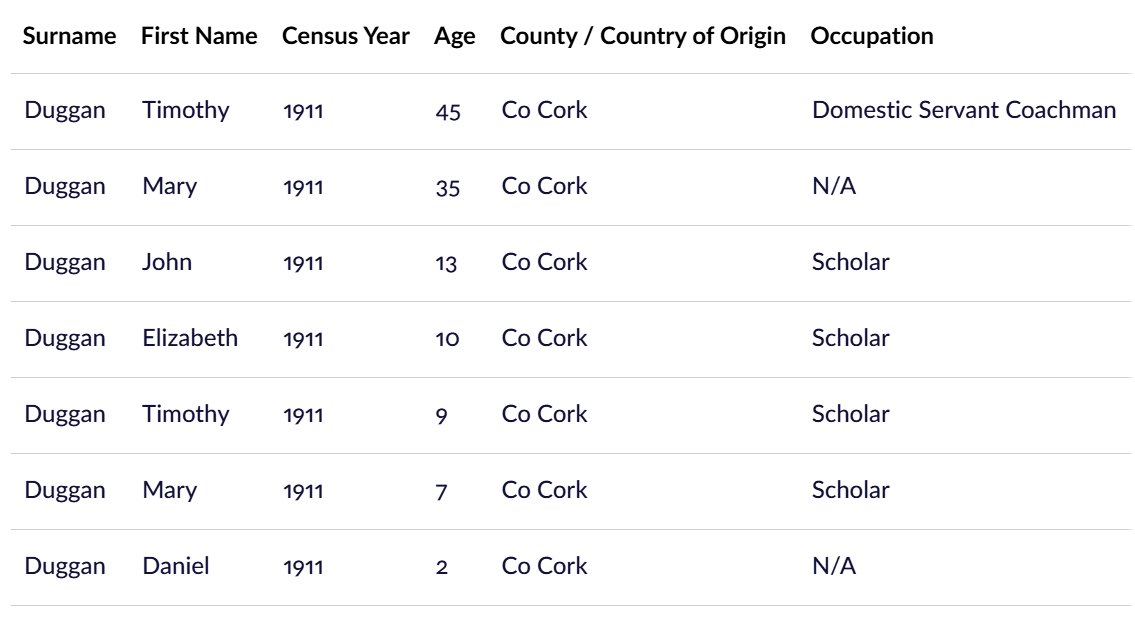Select the Daniel Duggan row
1135x619 pixels.
571,568
